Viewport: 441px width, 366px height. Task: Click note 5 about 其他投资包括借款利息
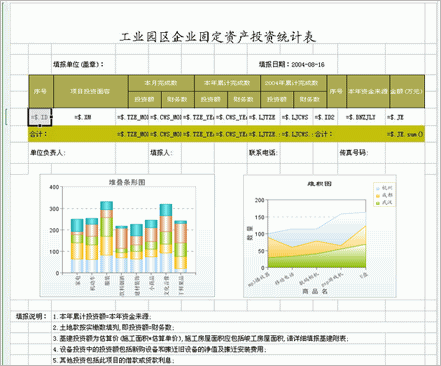coord(114,360)
